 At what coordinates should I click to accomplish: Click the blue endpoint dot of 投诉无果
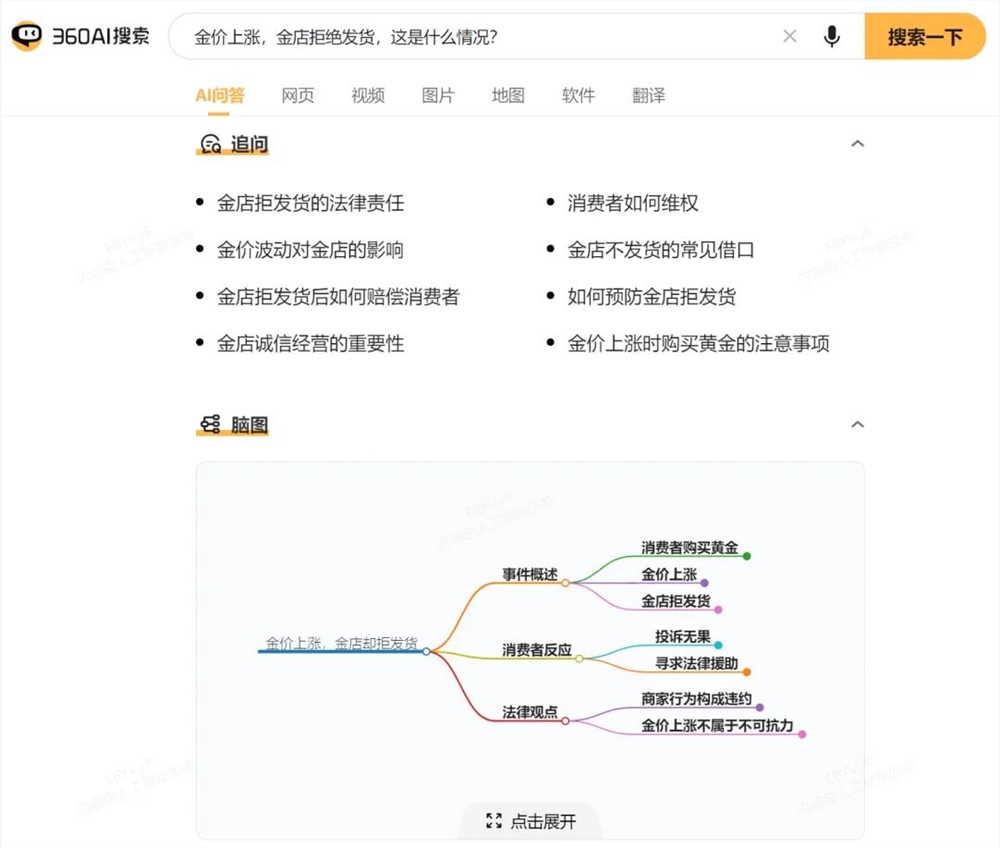(x=718, y=645)
